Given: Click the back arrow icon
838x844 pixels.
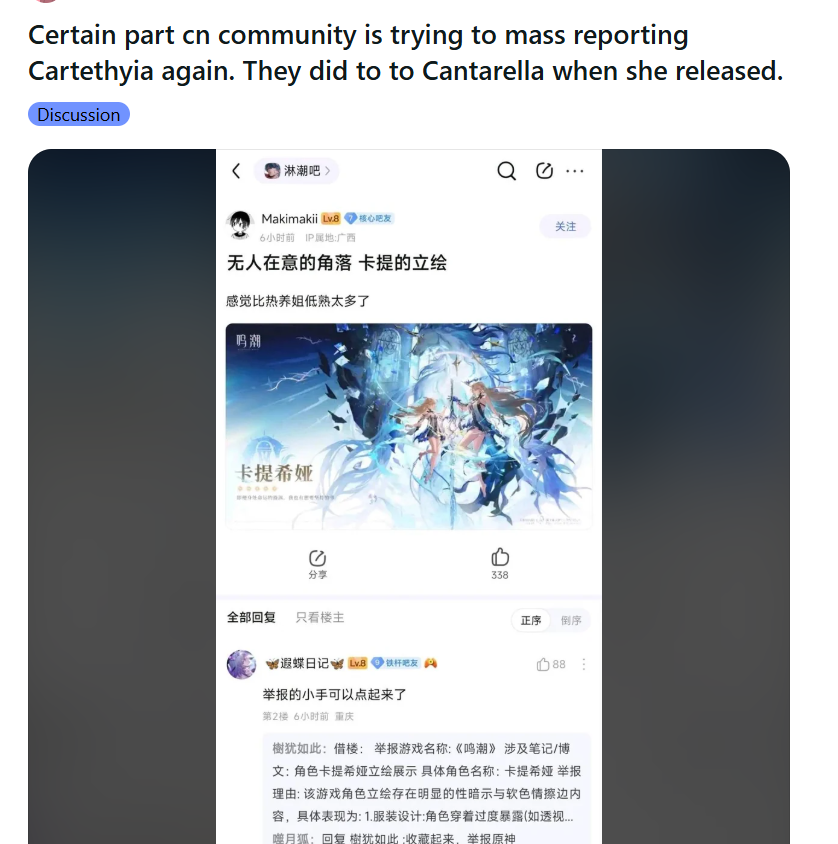Looking at the screenshot, I should tap(236, 171).
